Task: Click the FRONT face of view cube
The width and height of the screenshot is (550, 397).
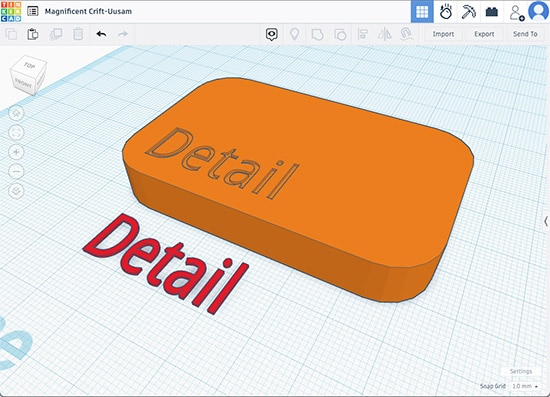Action: point(23,83)
